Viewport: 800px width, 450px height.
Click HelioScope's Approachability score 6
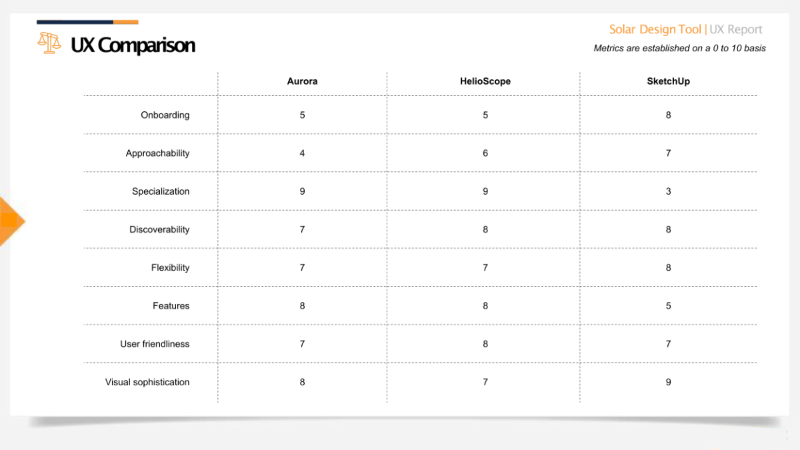tap(485, 154)
